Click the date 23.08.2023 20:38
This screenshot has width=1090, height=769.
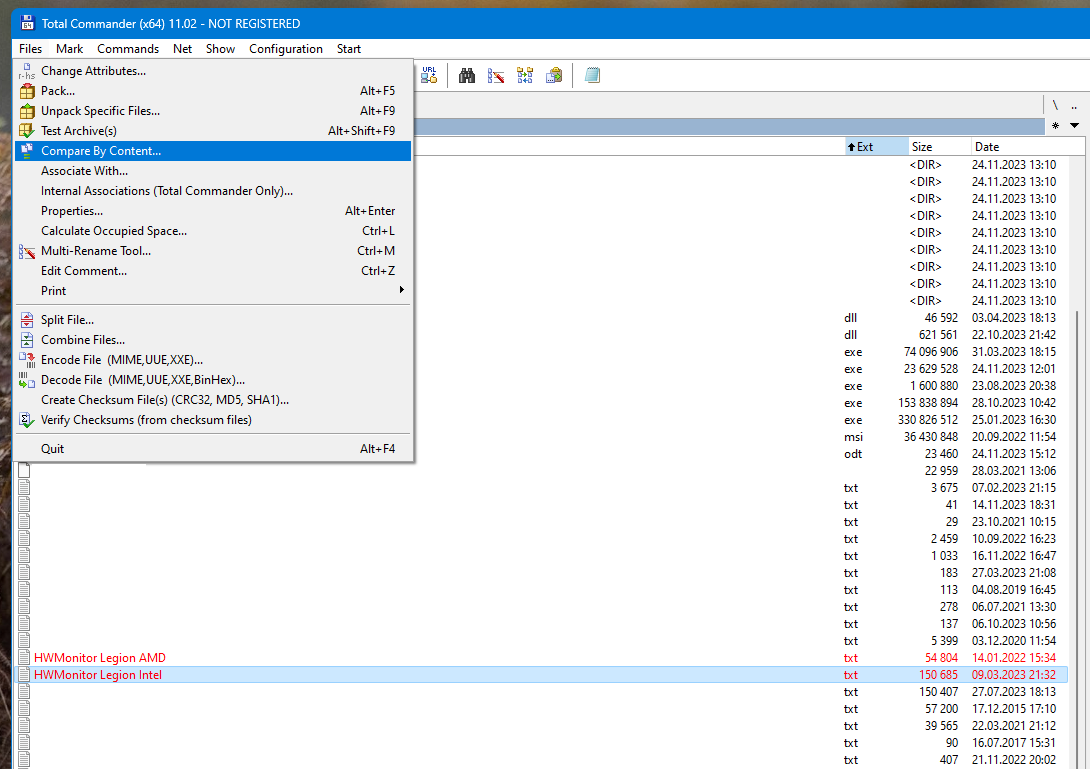pos(1014,386)
